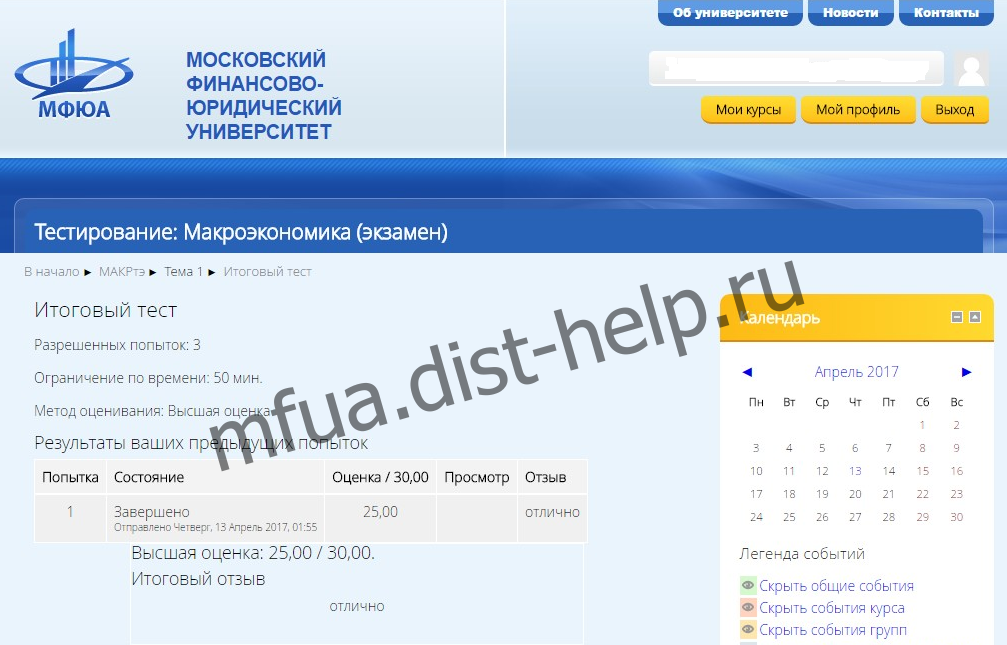
Task: Go to next month in calendar
Action: point(967,372)
